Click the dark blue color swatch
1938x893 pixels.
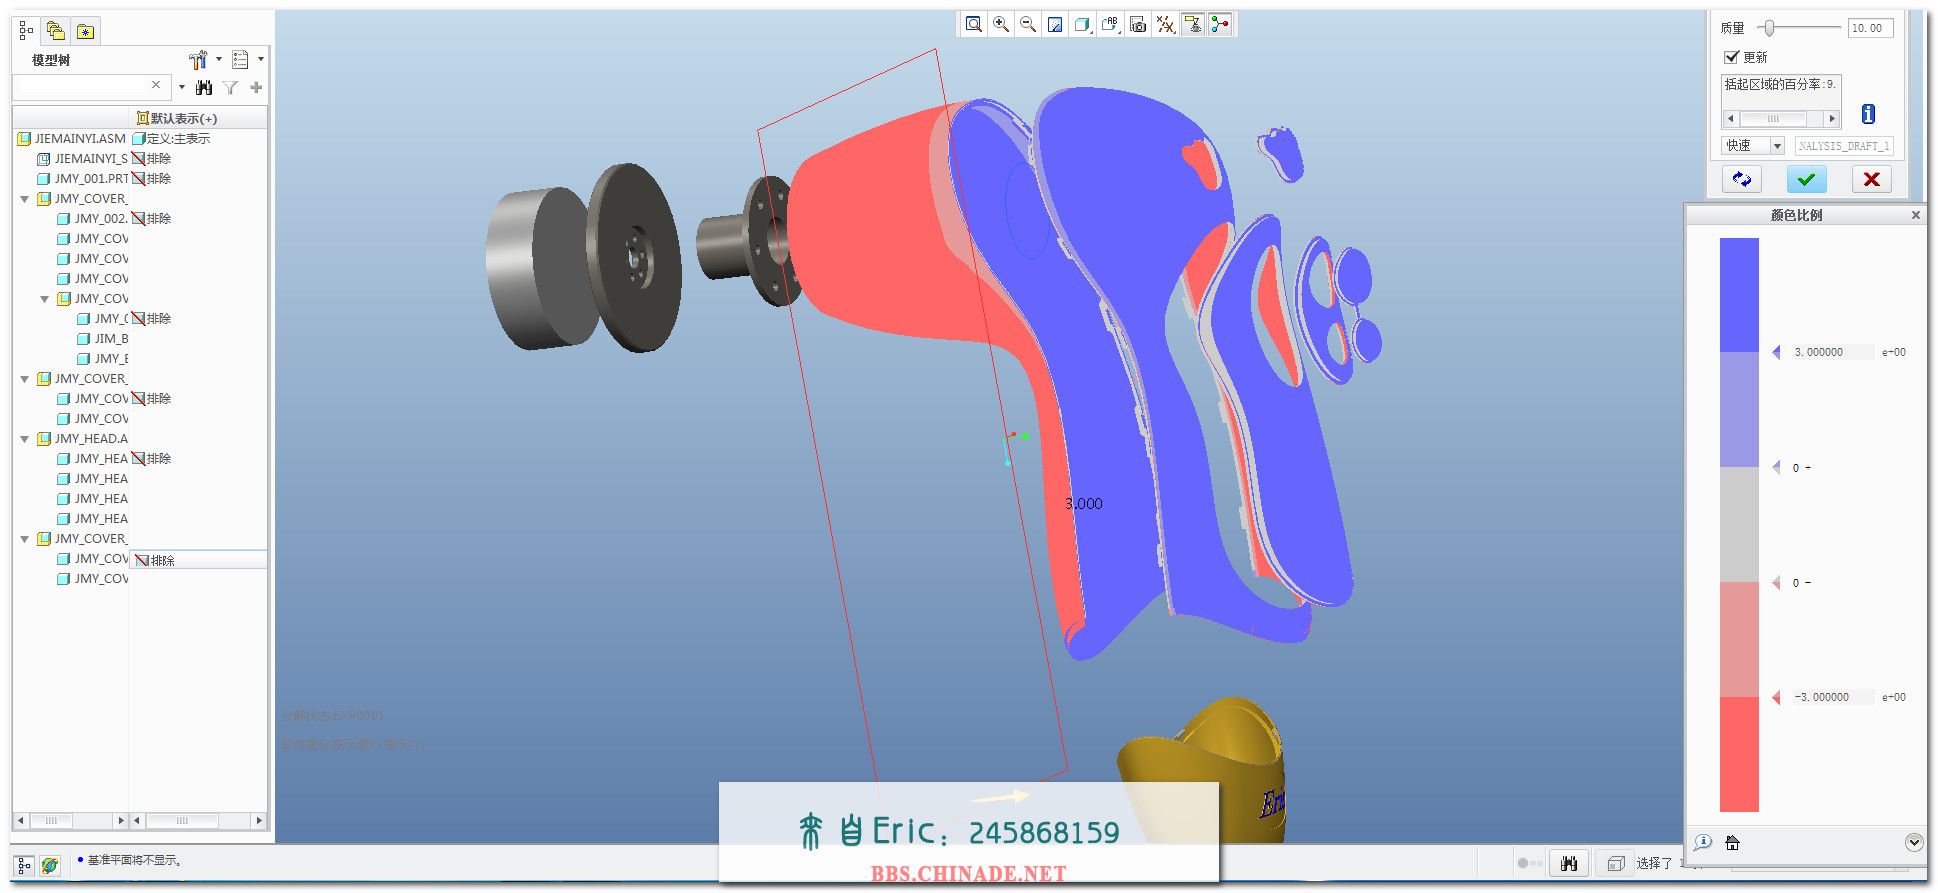click(1739, 295)
